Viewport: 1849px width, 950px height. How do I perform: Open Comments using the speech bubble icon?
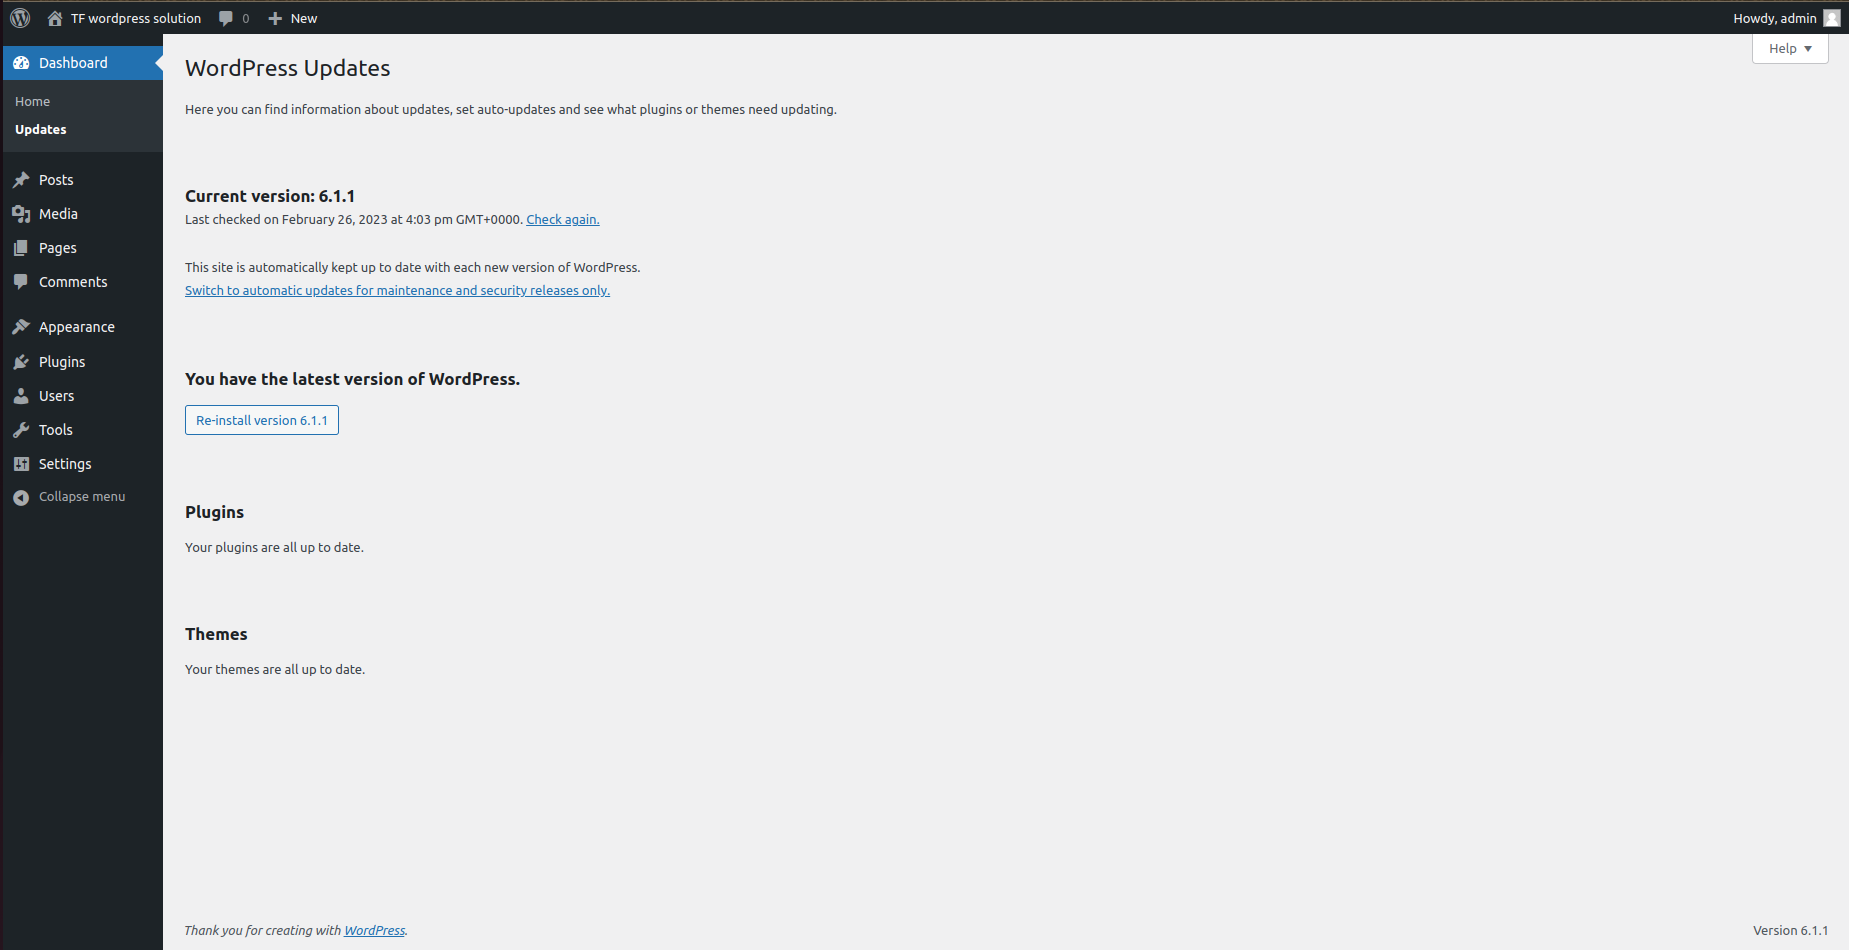point(22,281)
